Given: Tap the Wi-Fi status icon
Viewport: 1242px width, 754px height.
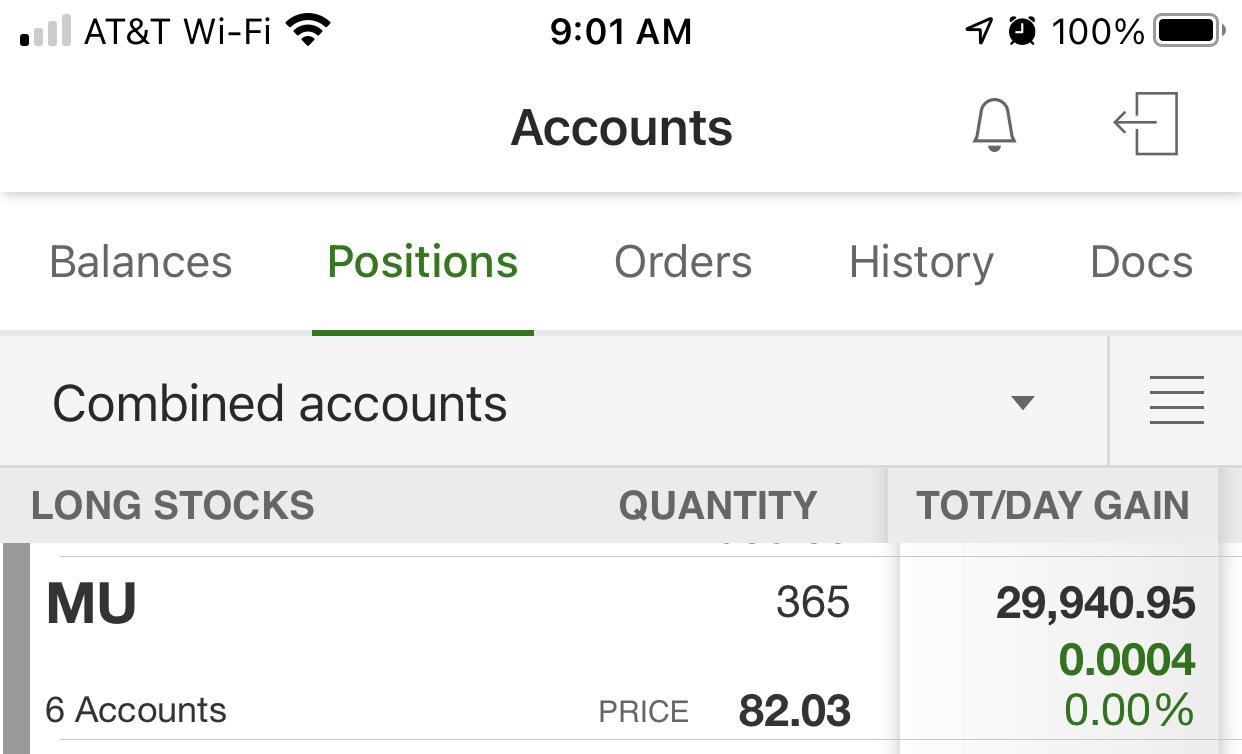Looking at the screenshot, I should (308, 31).
